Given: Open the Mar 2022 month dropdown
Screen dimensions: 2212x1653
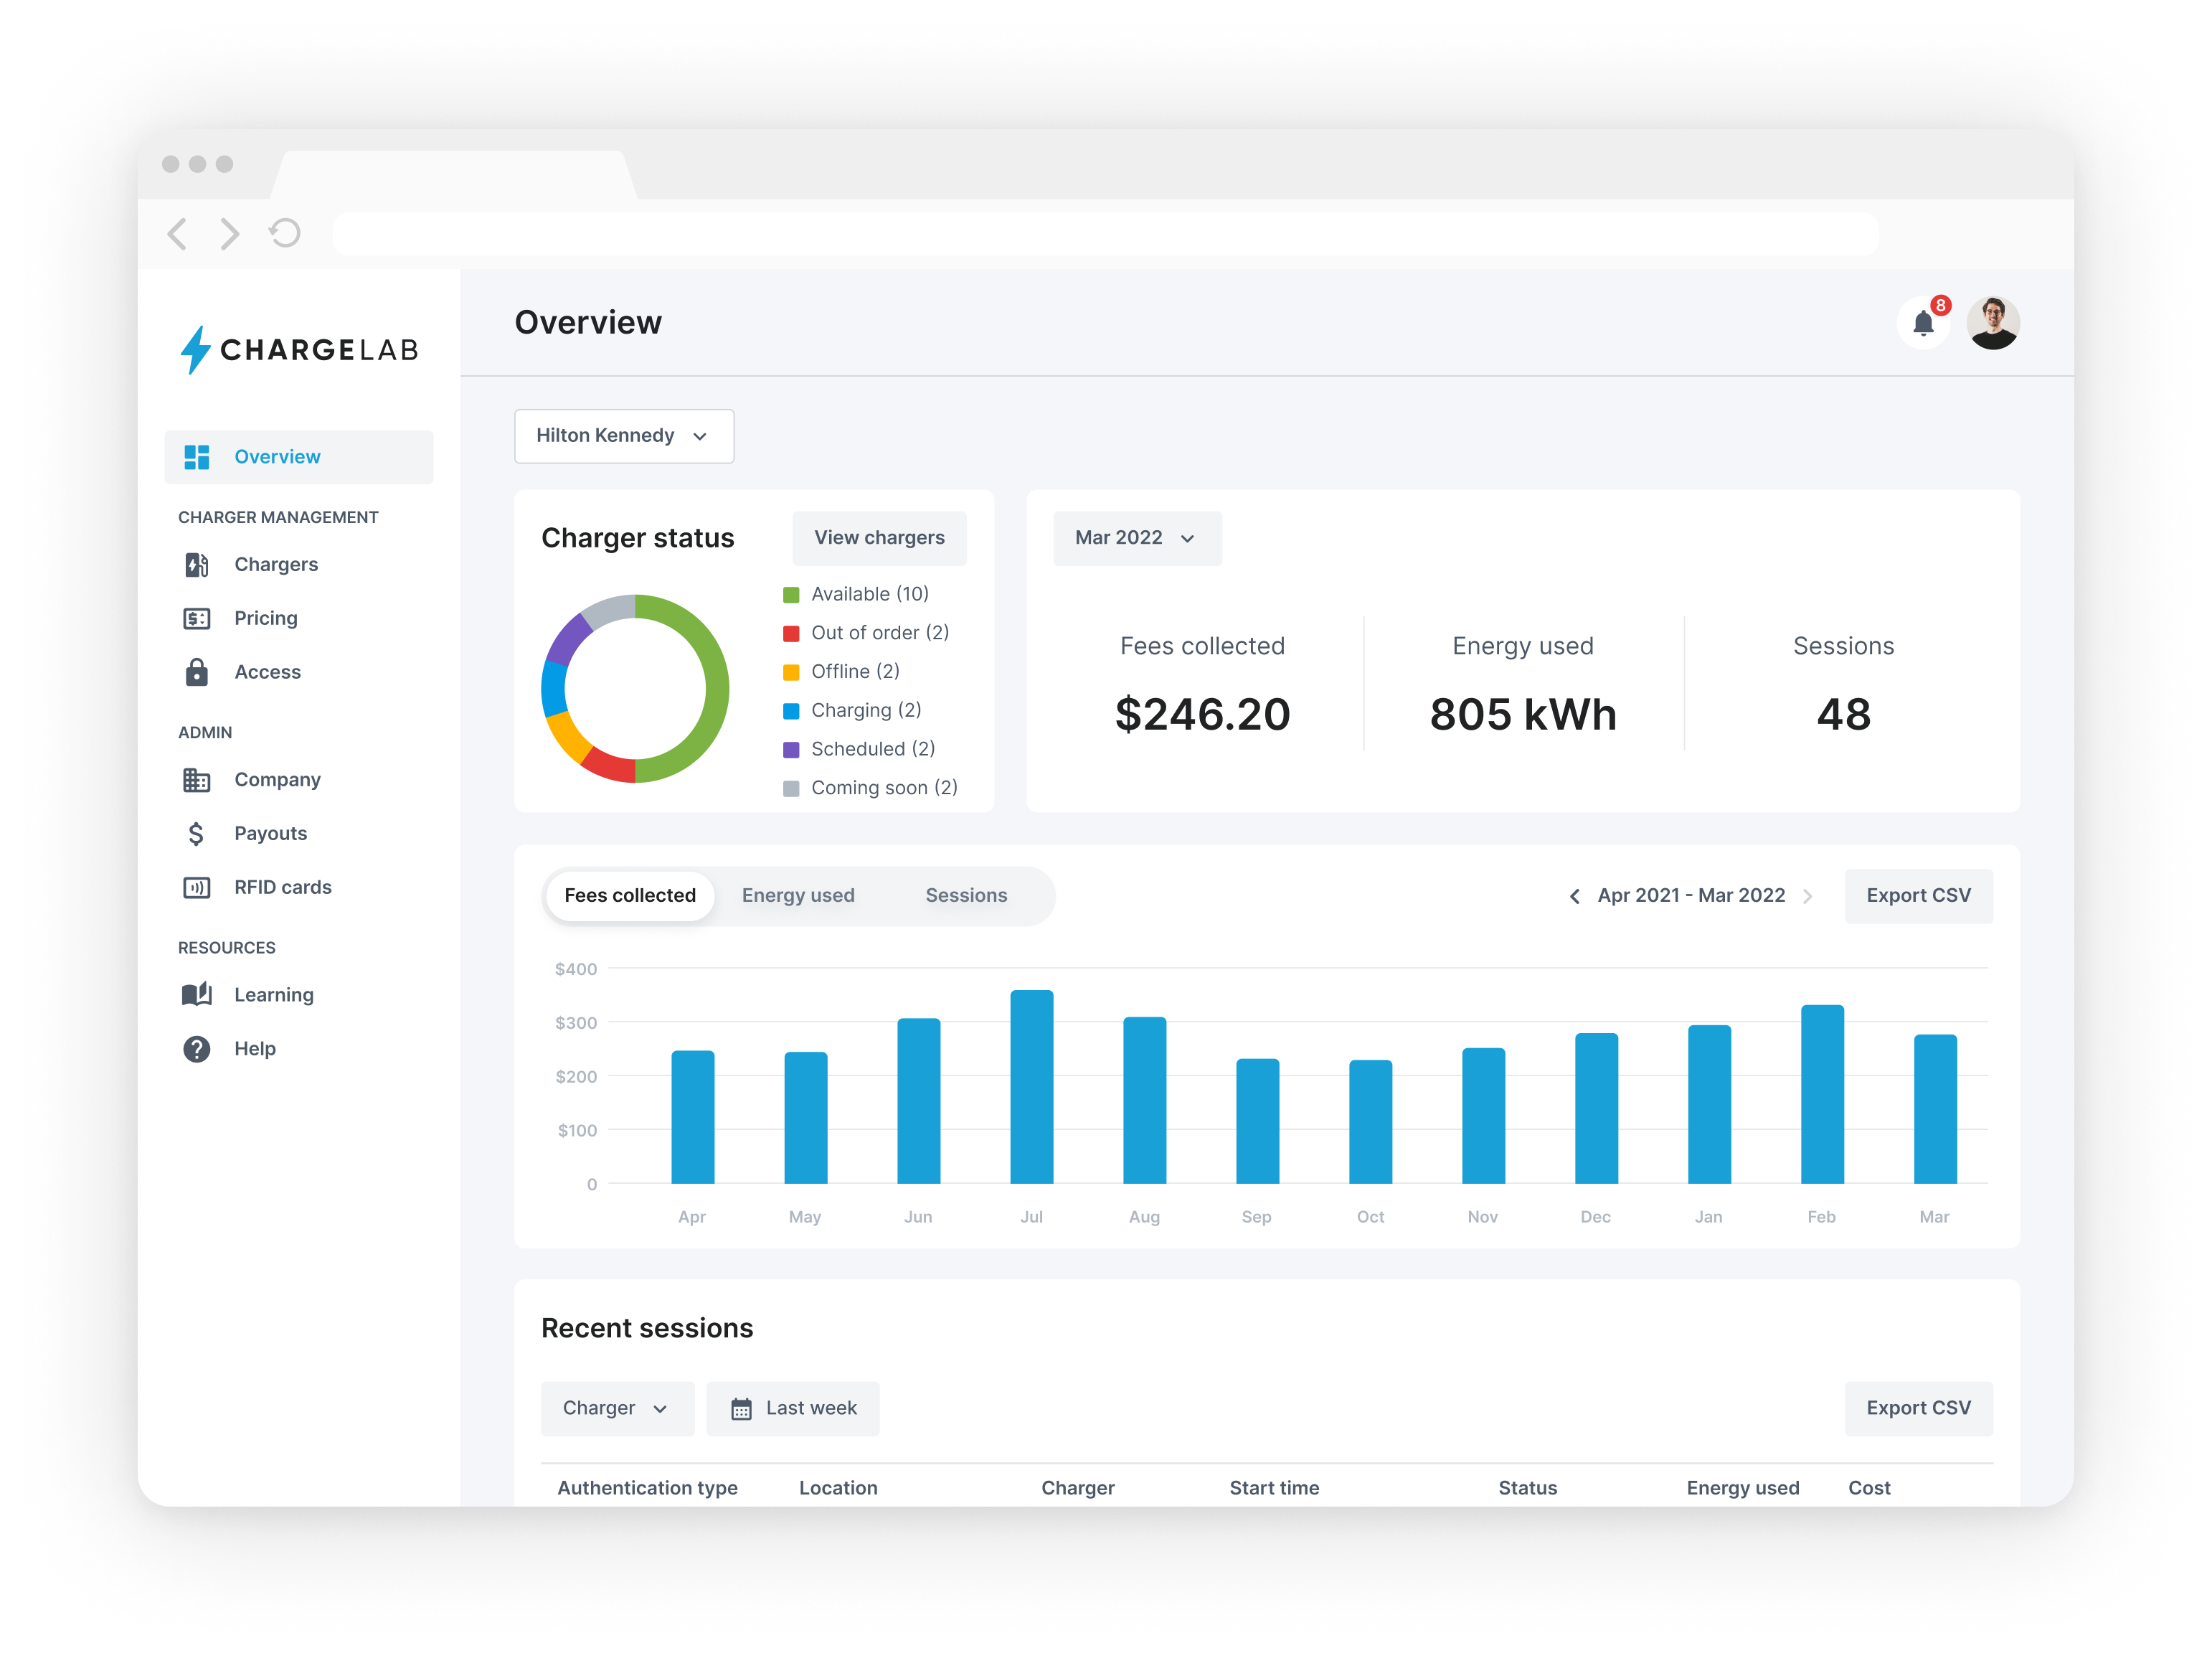Looking at the screenshot, I should pyautogui.click(x=1136, y=538).
